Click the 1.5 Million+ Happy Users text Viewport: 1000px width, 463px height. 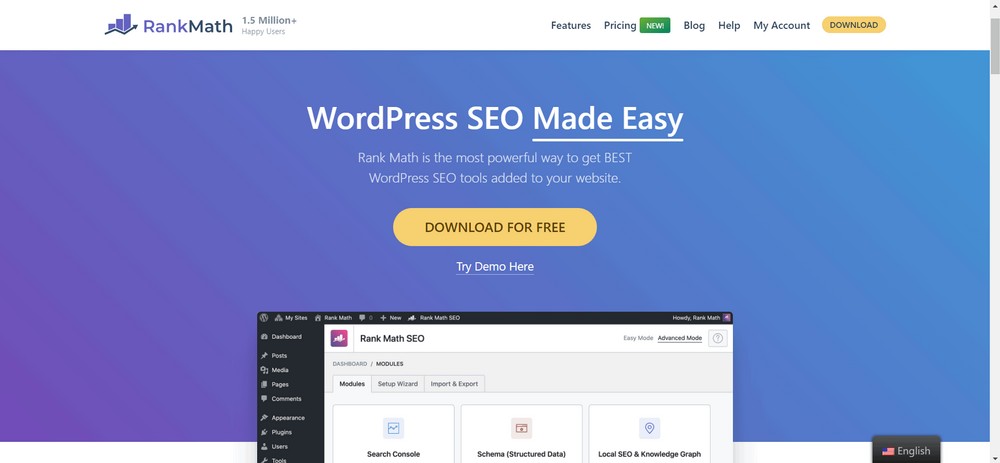pos(269,26)
